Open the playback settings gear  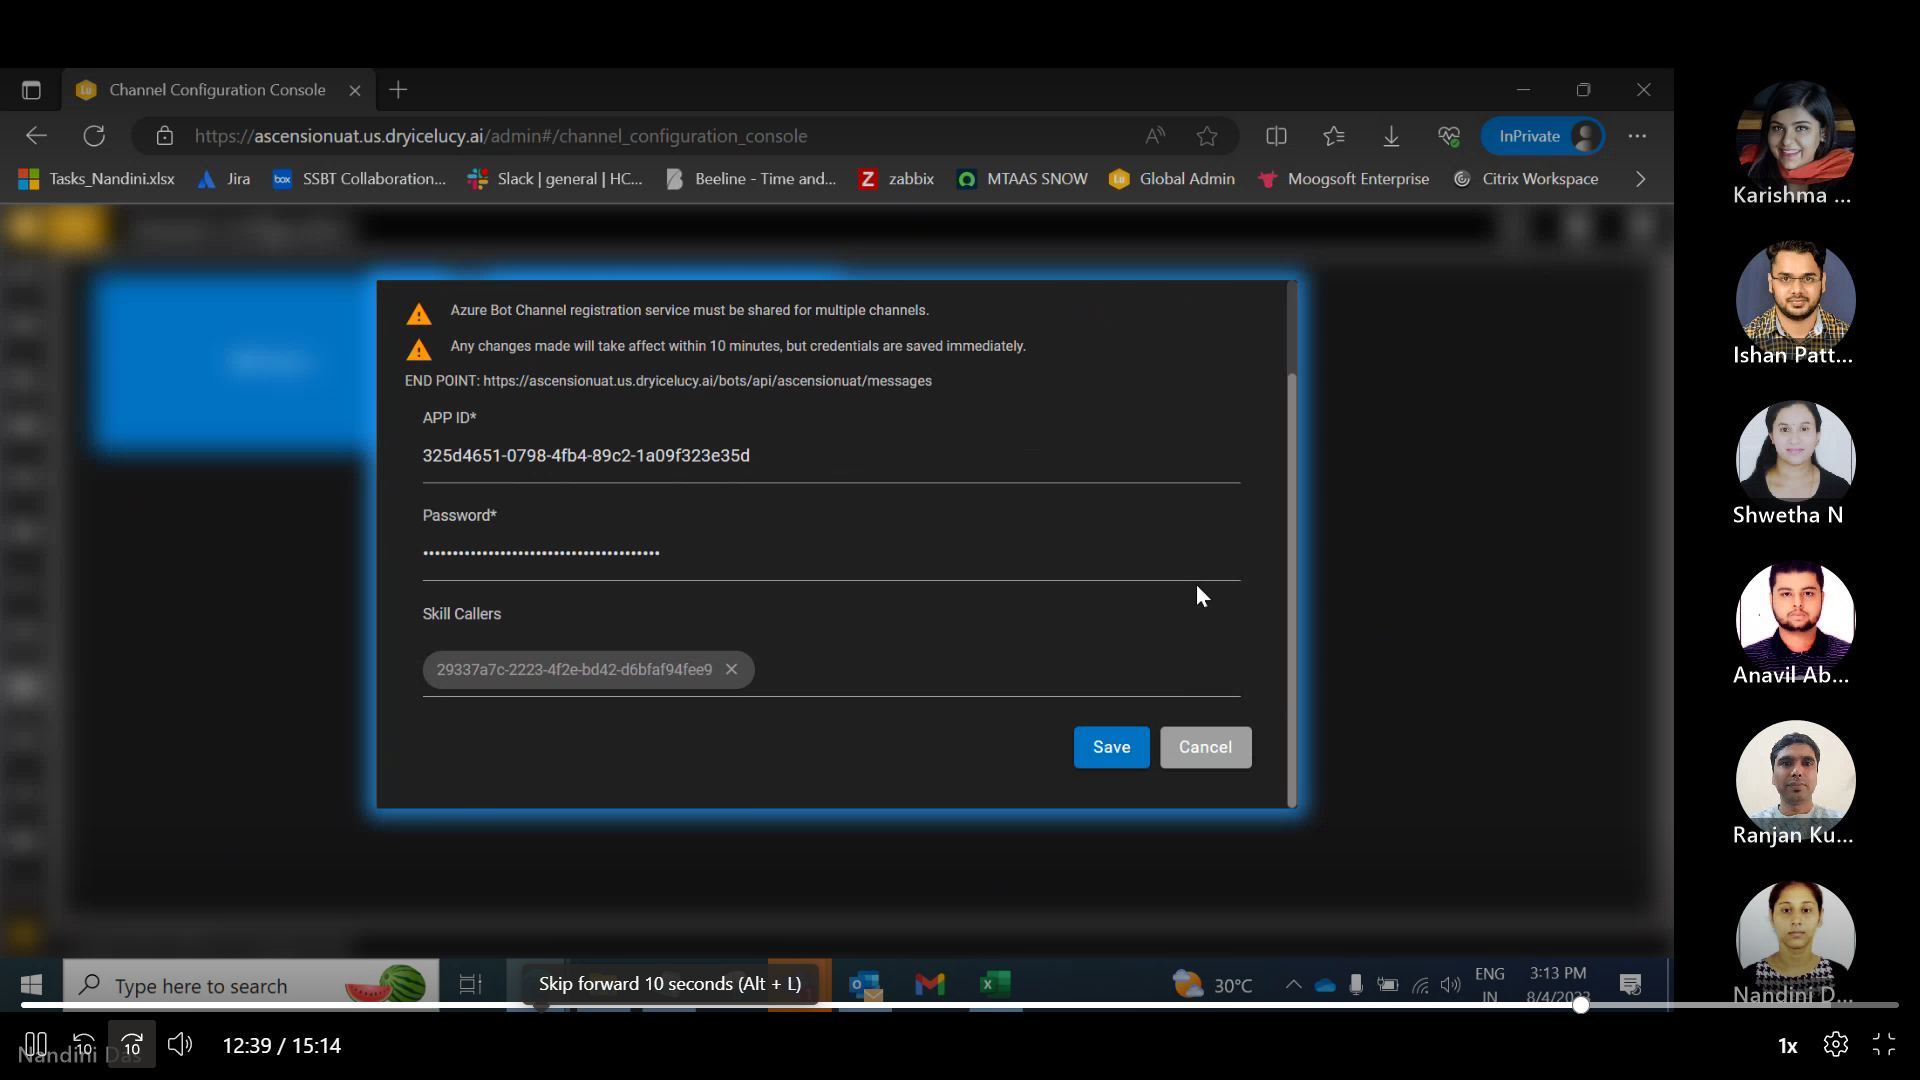coord(1835,1045)
